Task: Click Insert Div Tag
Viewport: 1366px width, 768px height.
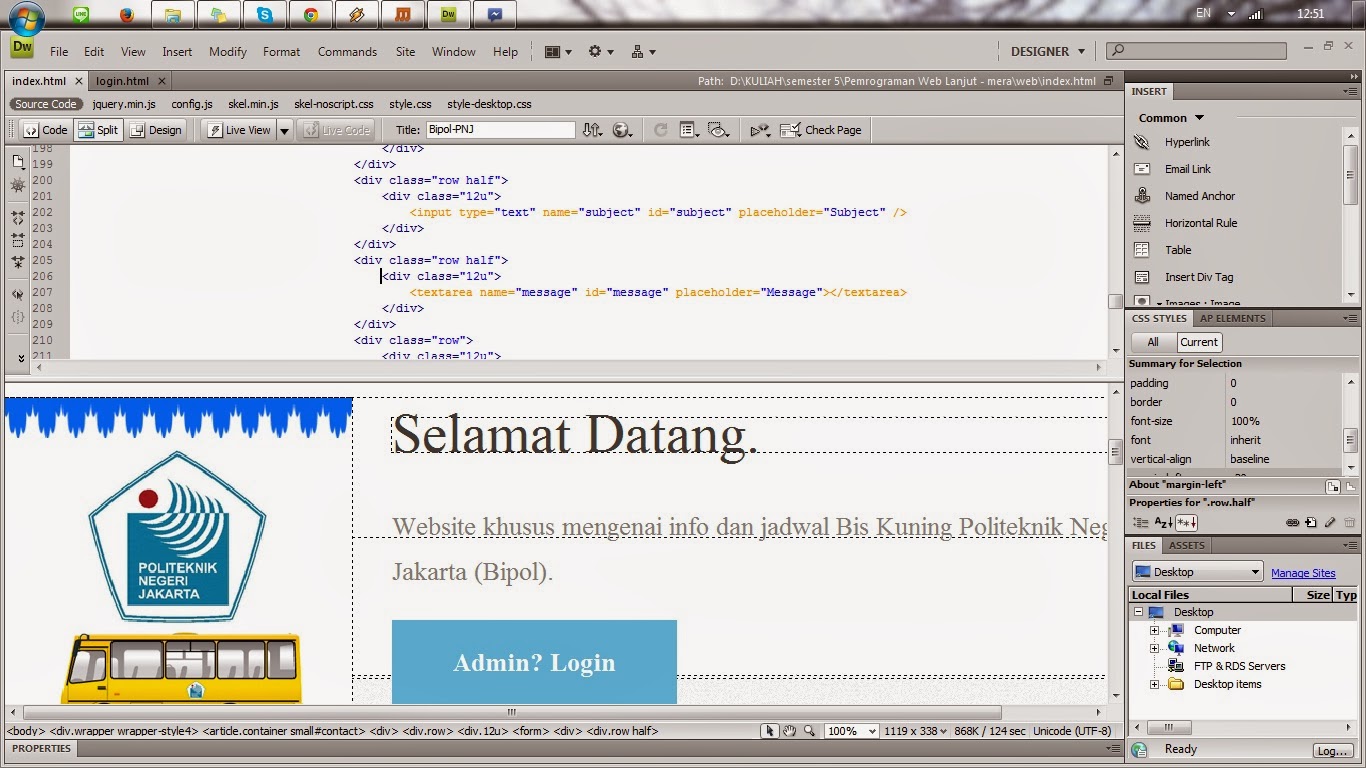Action: [1198, 277]
